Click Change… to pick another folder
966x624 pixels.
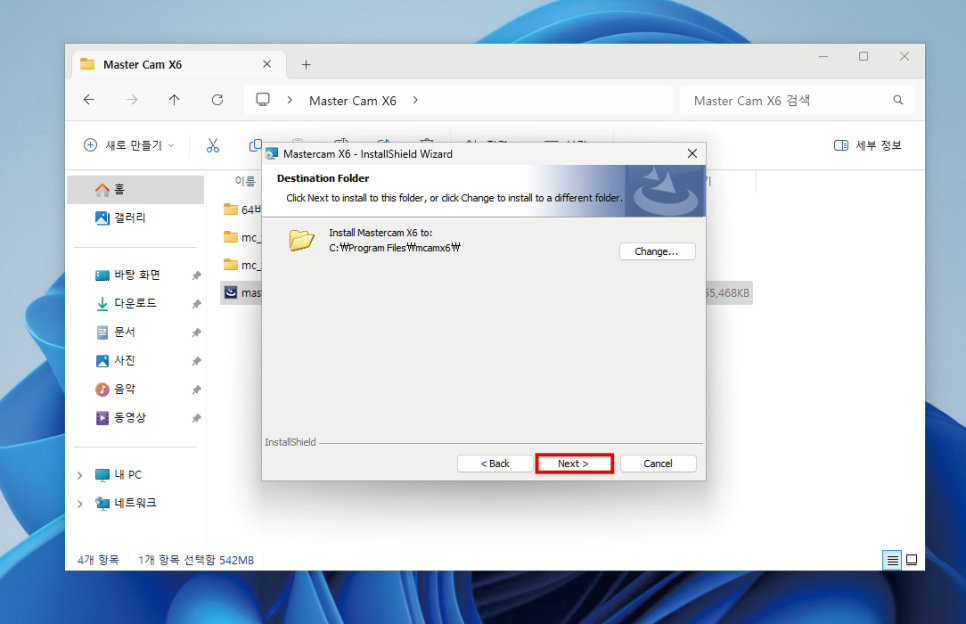(657, 251)
